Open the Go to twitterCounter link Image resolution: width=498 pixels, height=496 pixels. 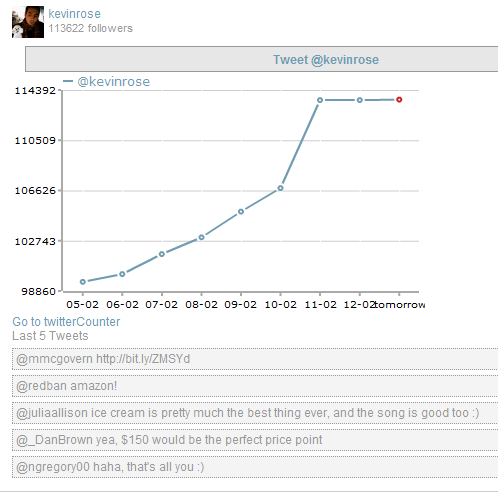click(66, 322)
